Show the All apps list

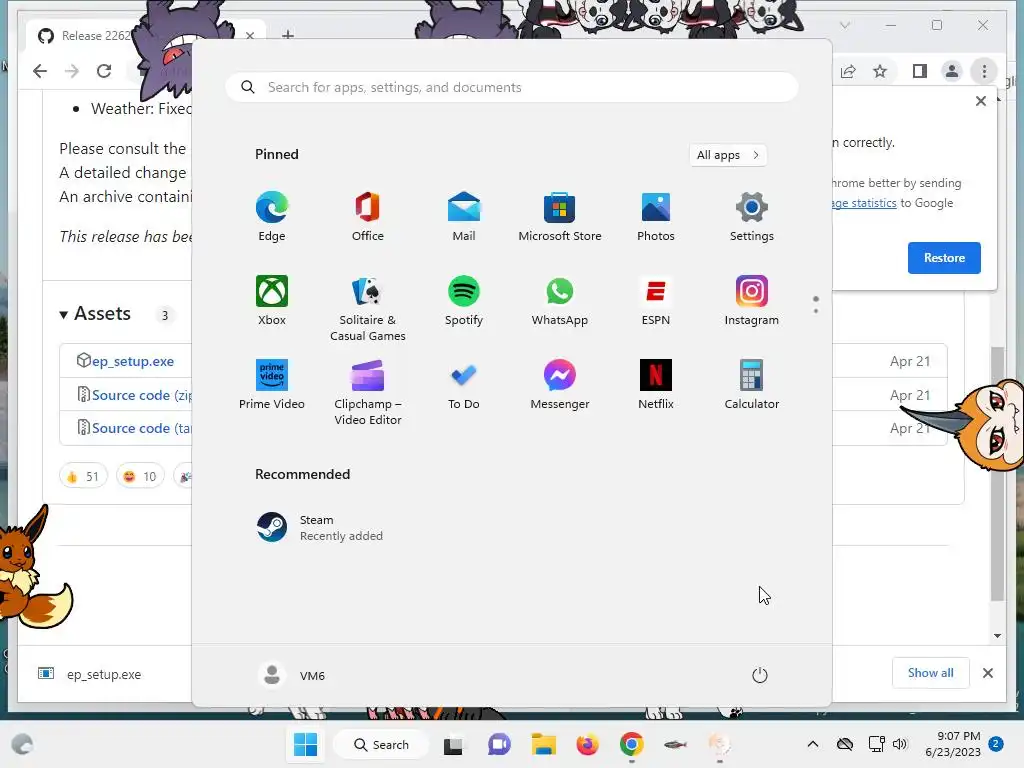point(728,155)
